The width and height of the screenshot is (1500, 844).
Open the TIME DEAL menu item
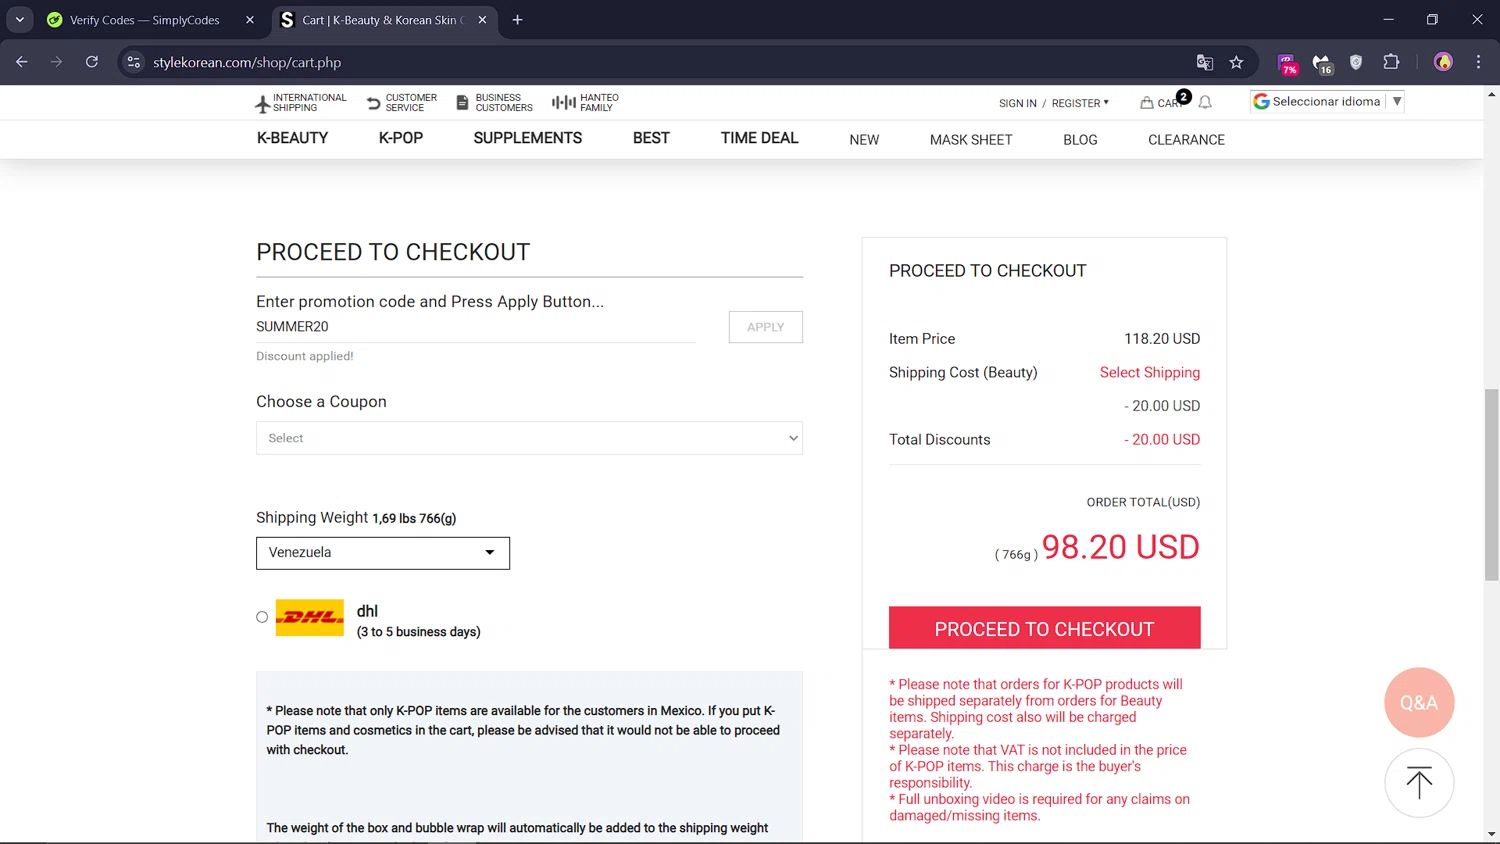pos(759,138)
